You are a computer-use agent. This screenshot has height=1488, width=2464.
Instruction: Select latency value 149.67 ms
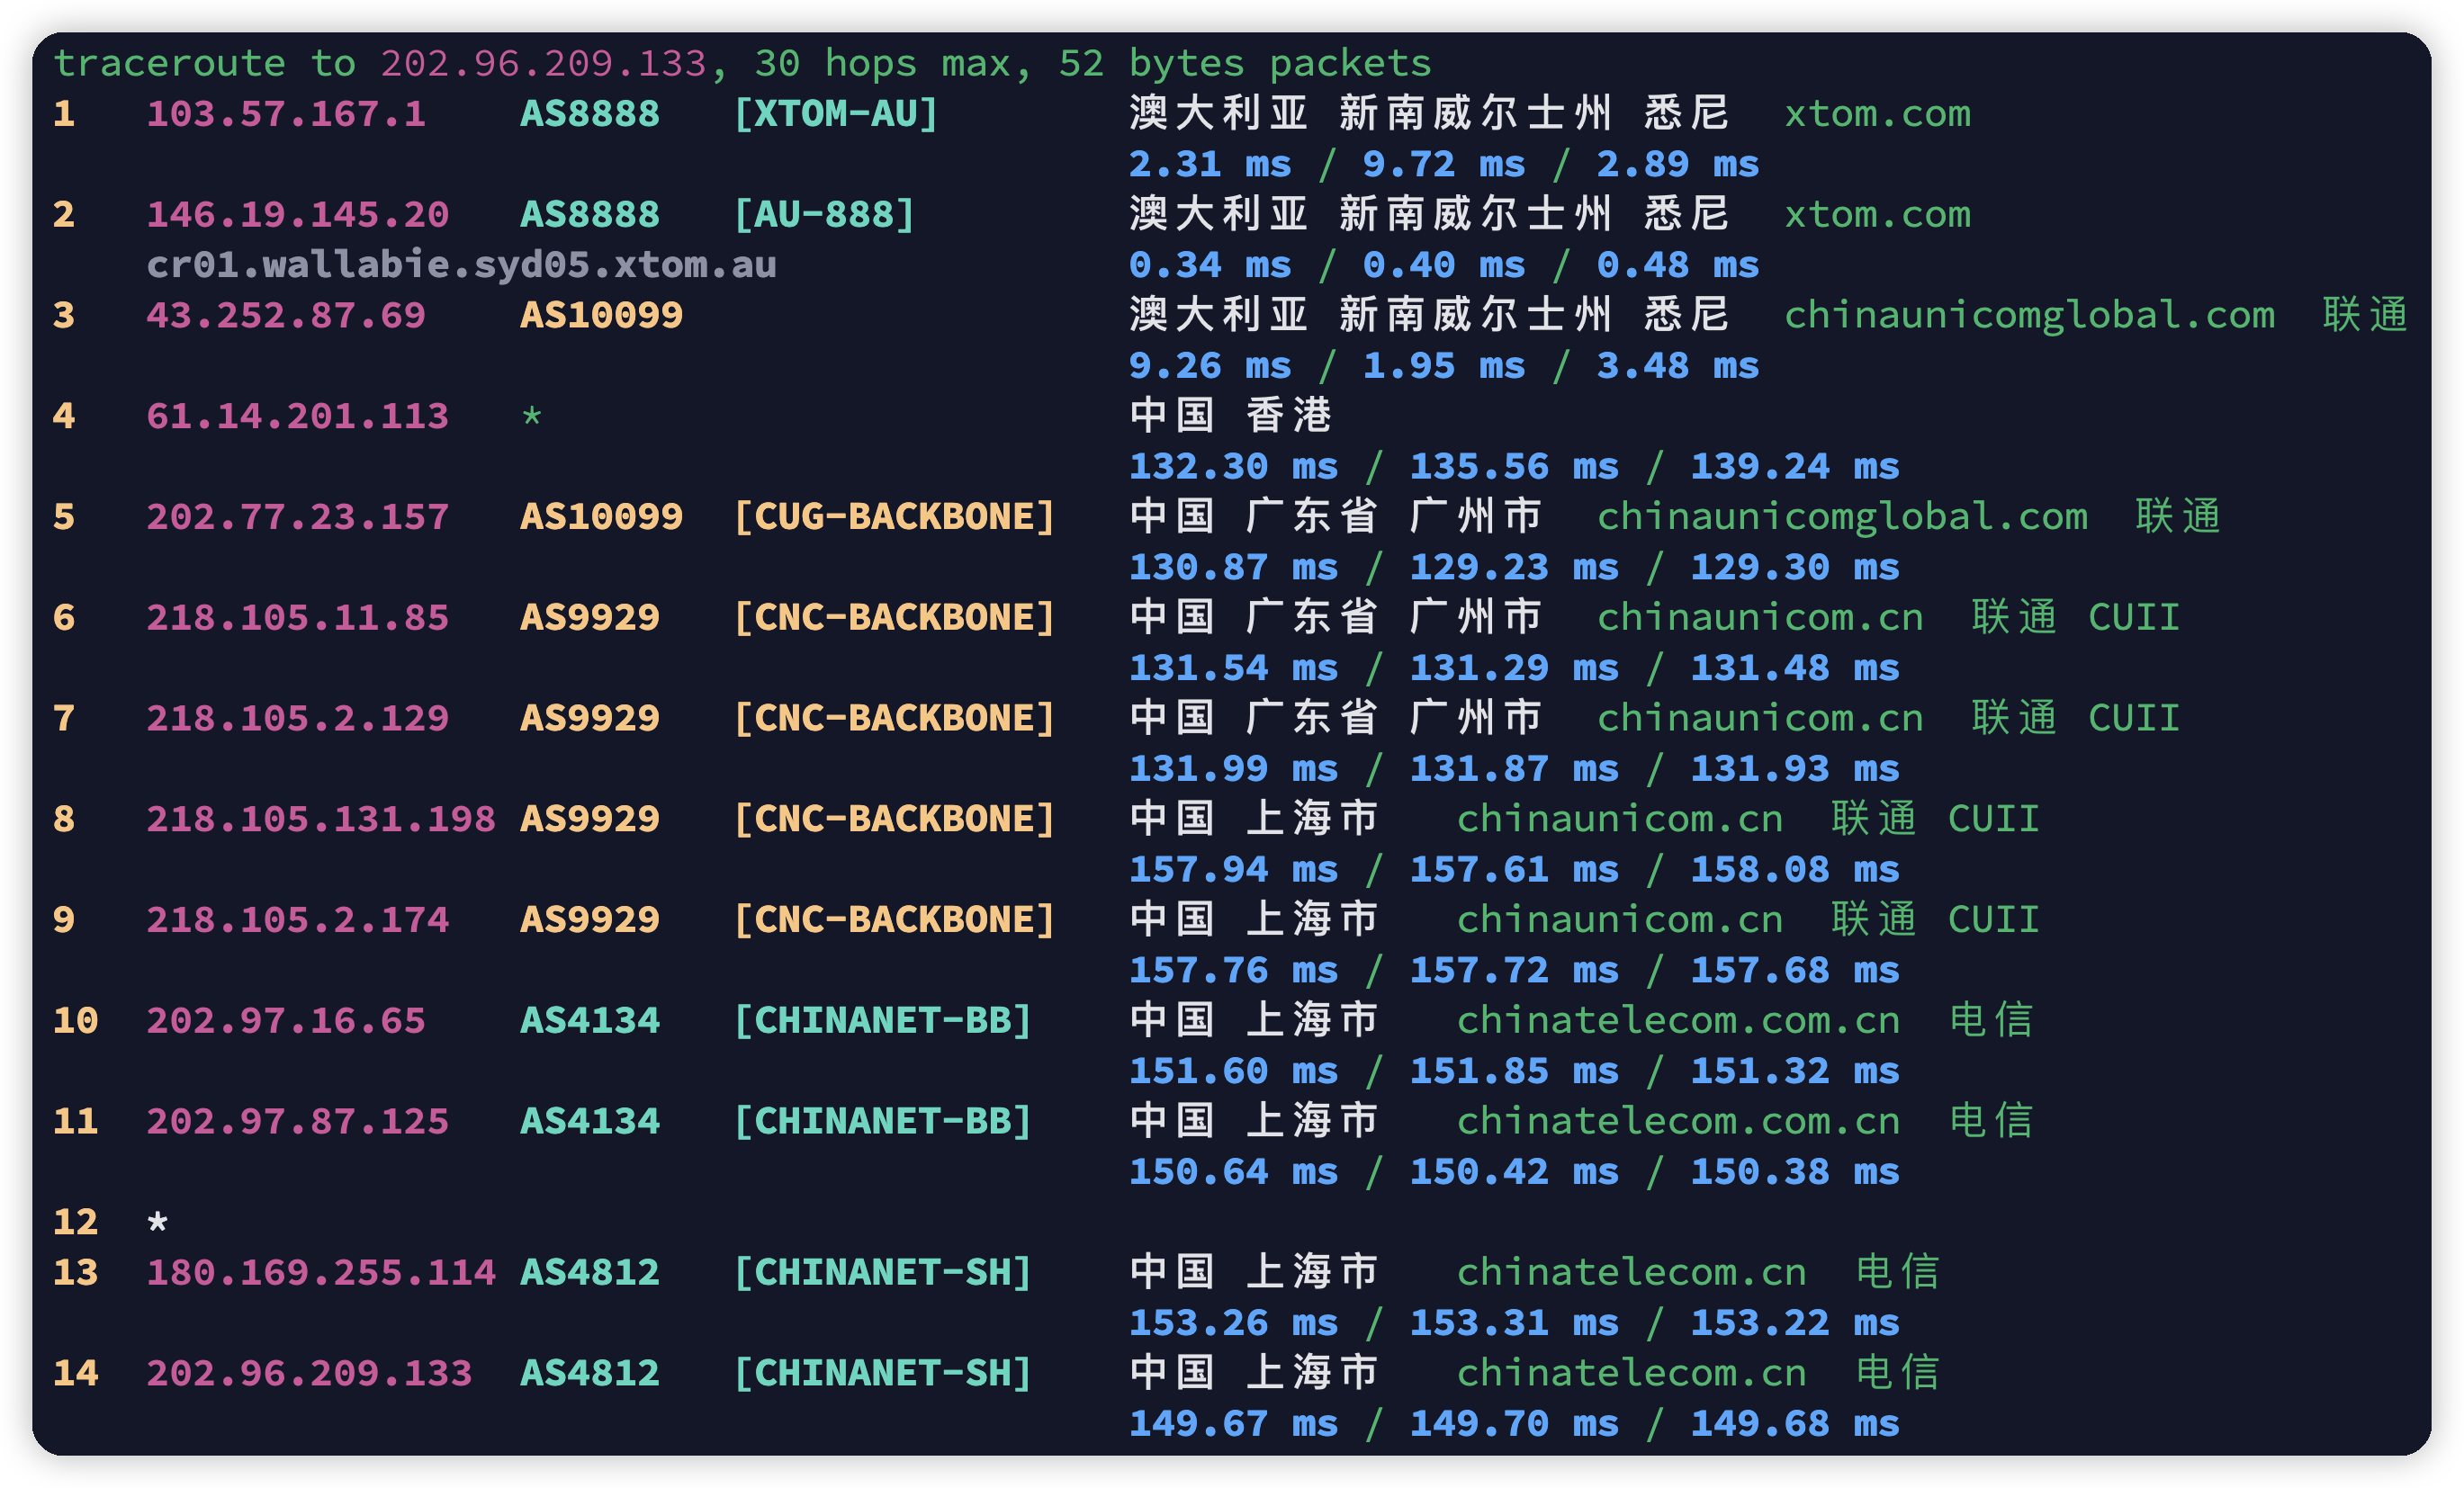tap(1233, 1424)
